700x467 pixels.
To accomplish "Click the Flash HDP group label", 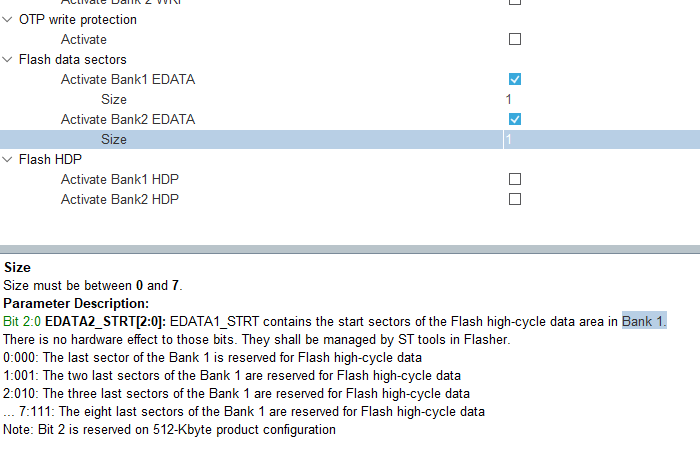I will [x=50, y=160].
